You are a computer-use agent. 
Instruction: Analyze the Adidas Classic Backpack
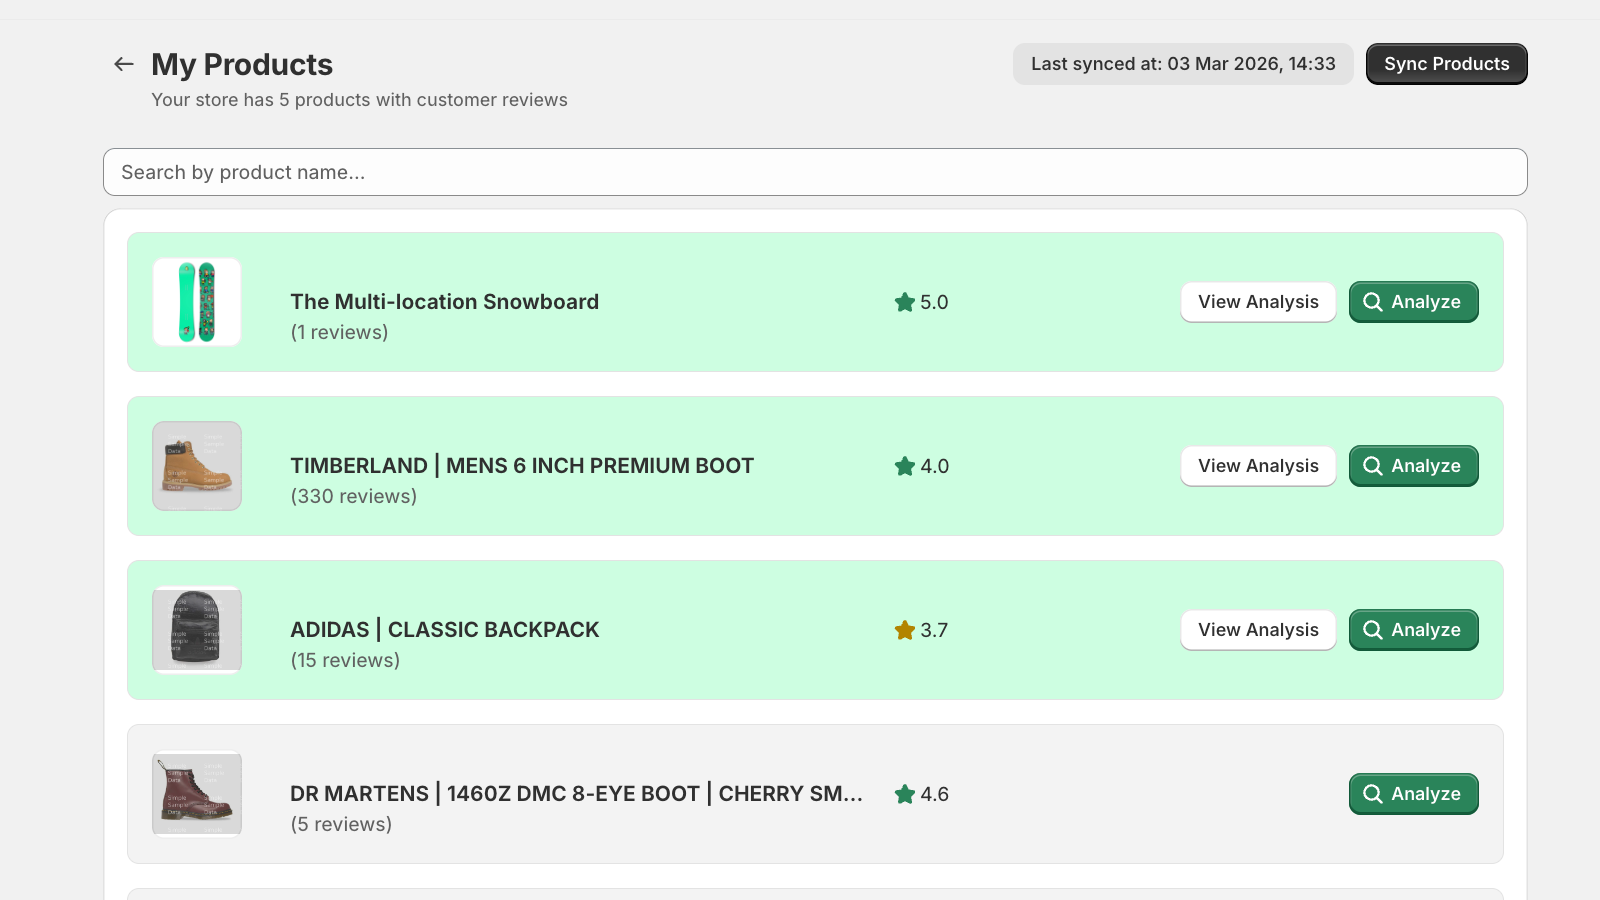tap(1413, 630)
